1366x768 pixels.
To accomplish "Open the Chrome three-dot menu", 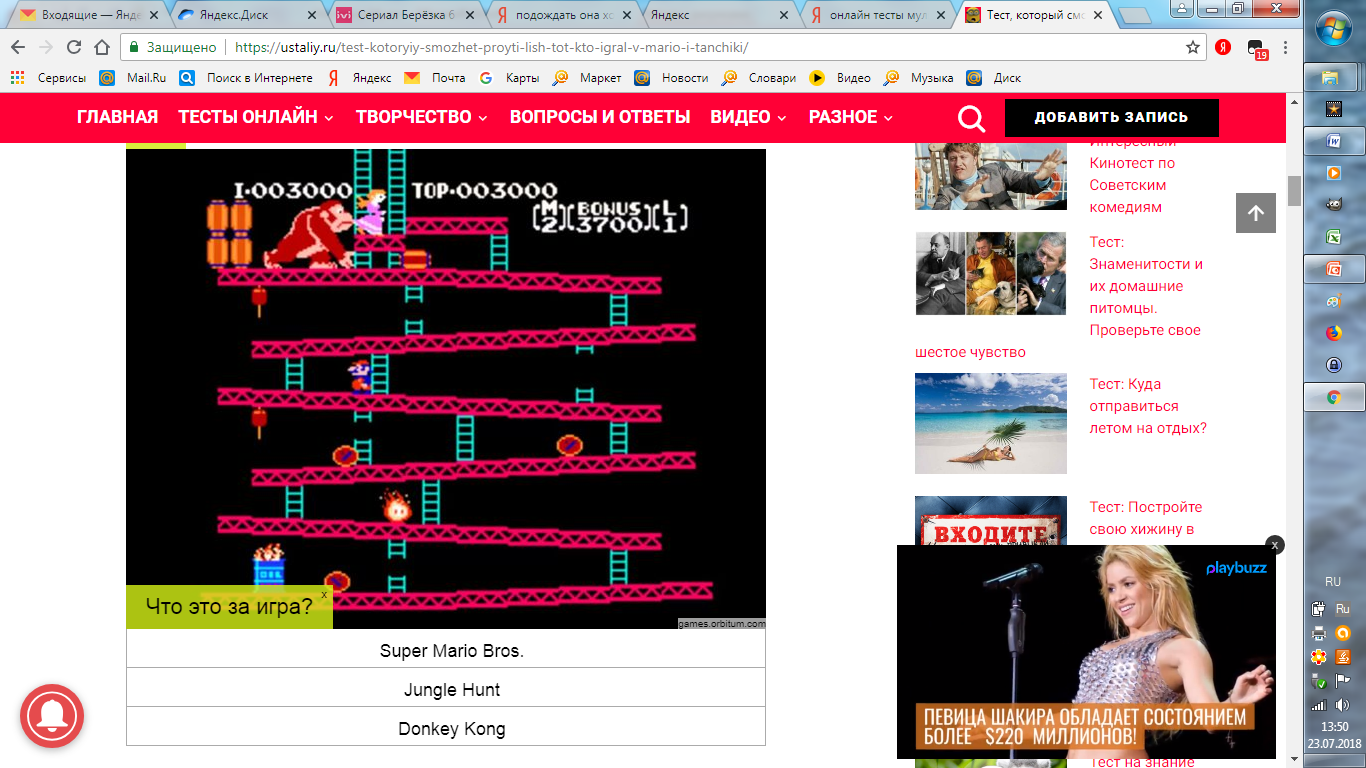I will (1285, 47).
